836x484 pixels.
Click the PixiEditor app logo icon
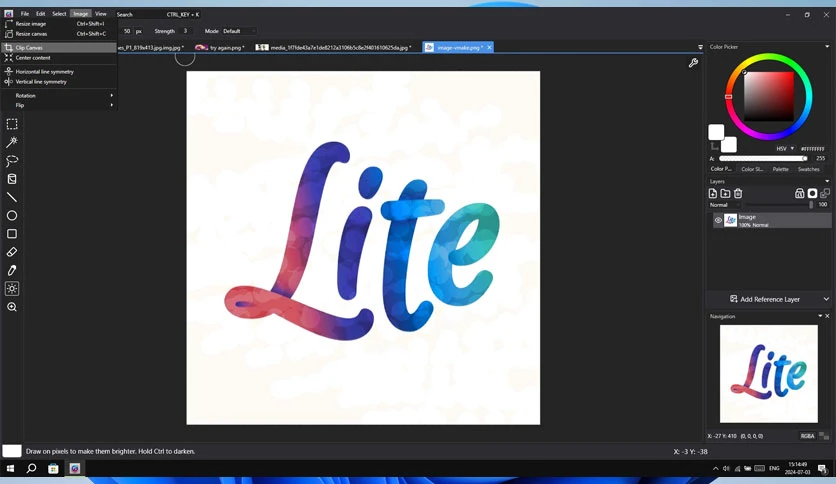coord(9,14)
